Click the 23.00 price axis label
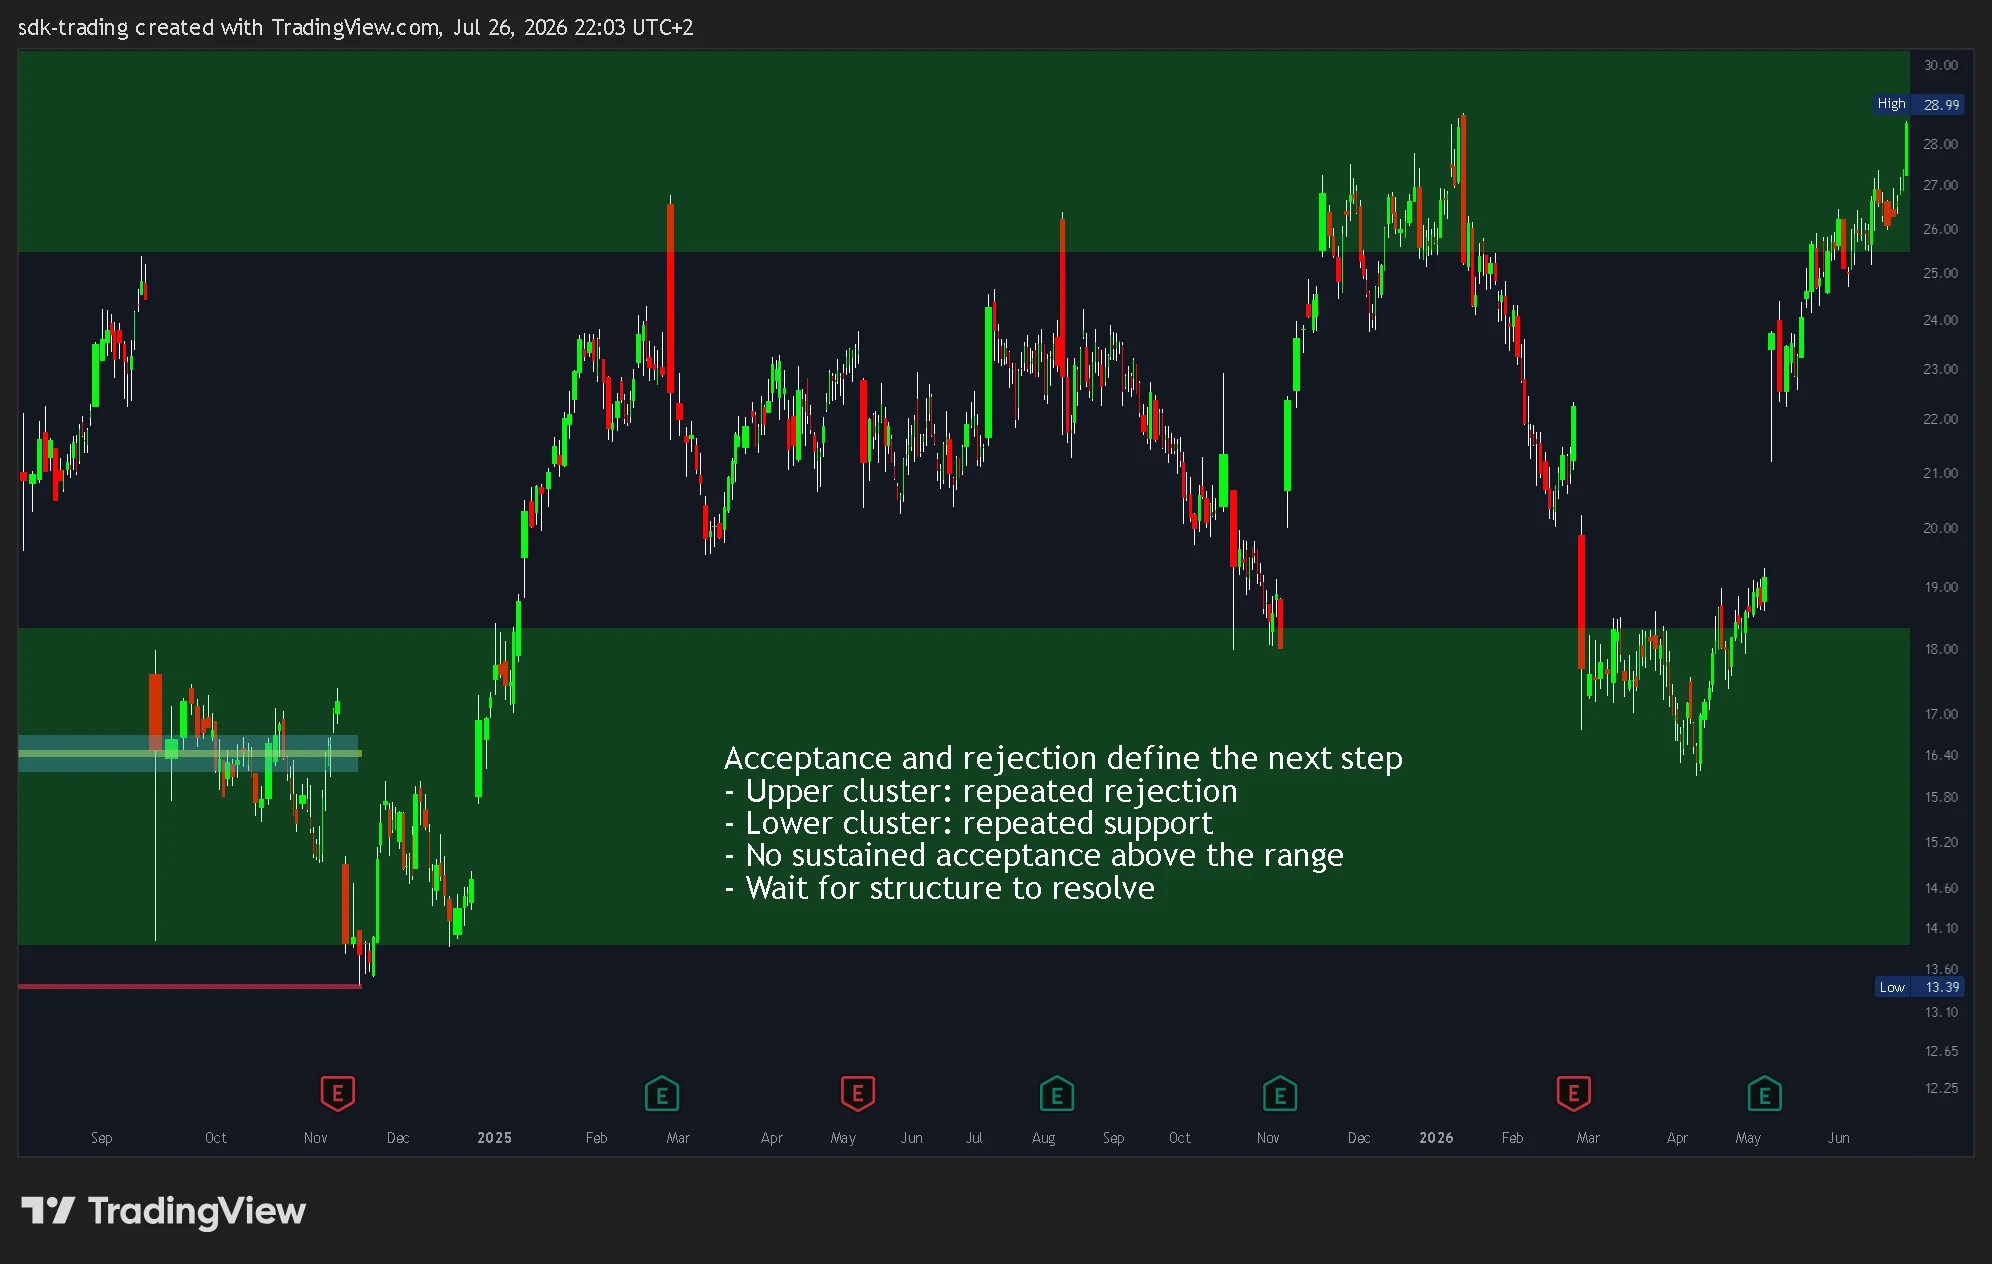 point(1941,369)
